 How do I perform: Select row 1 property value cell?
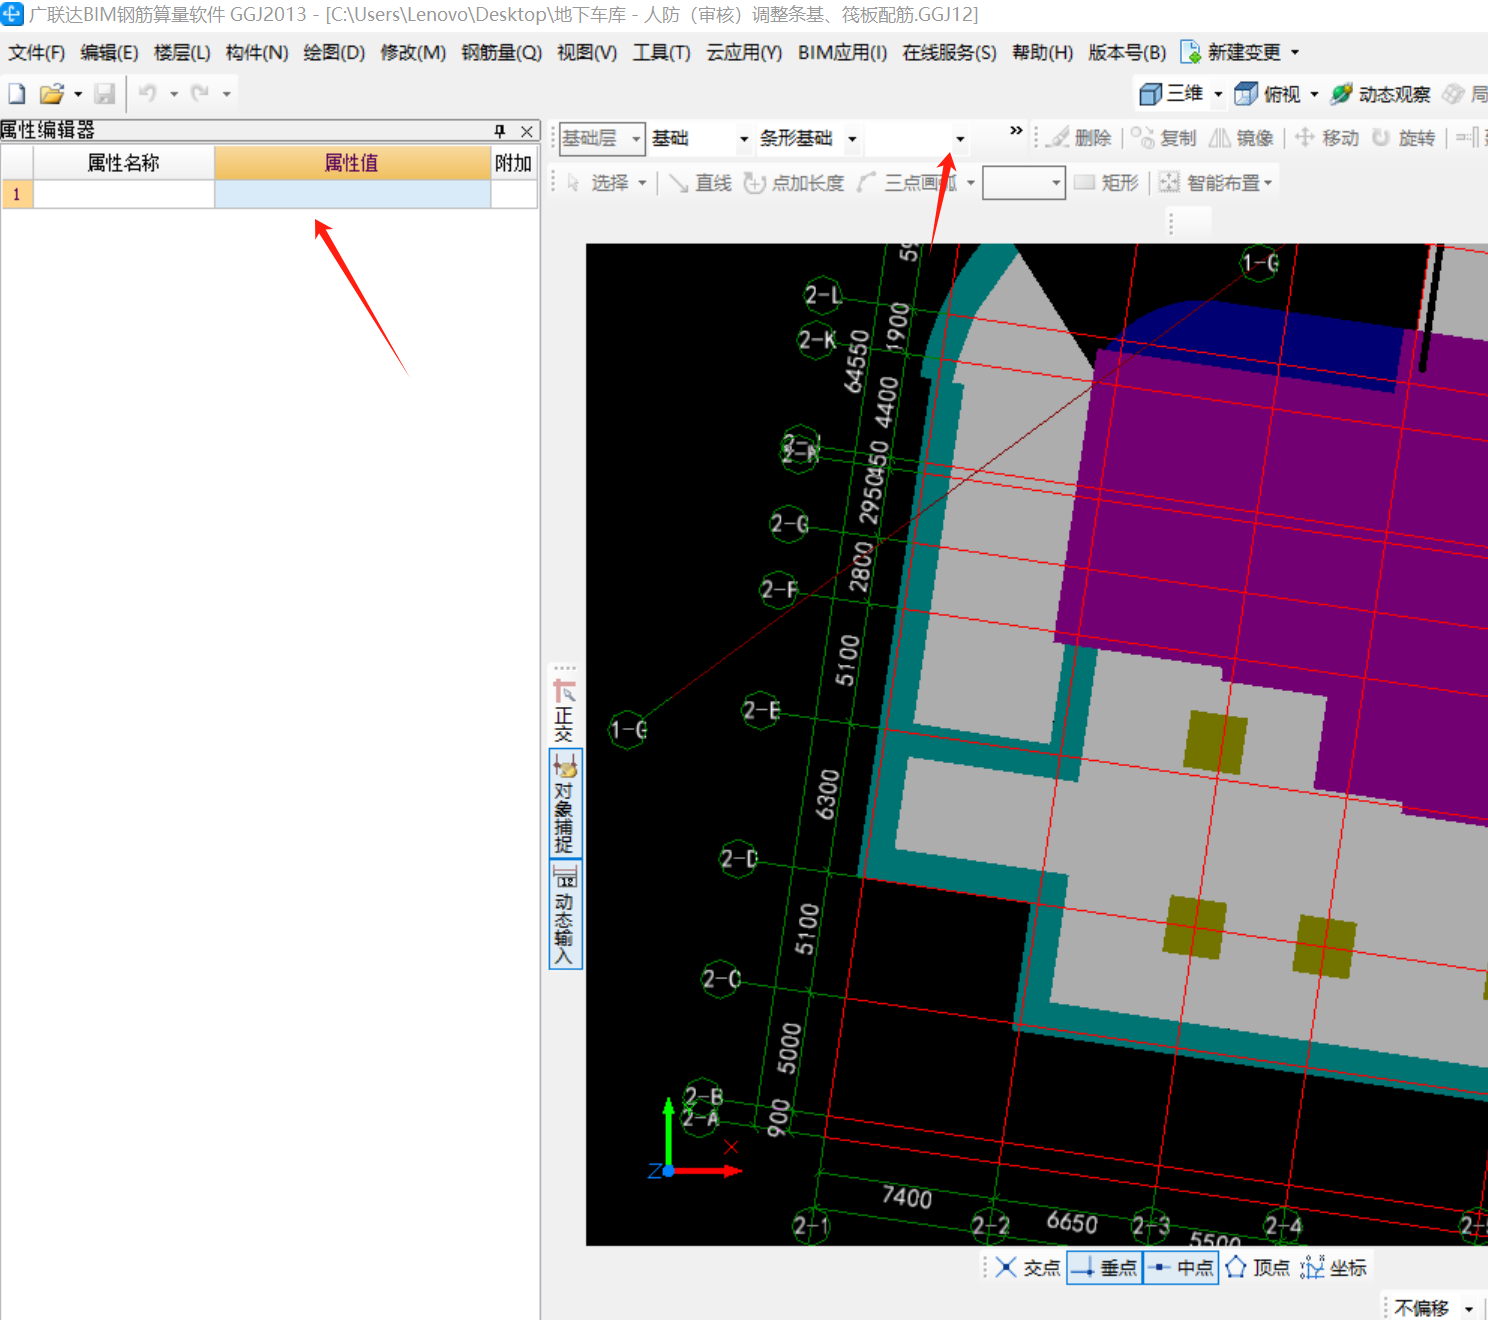pyautogui.click(x=352, y=194)
